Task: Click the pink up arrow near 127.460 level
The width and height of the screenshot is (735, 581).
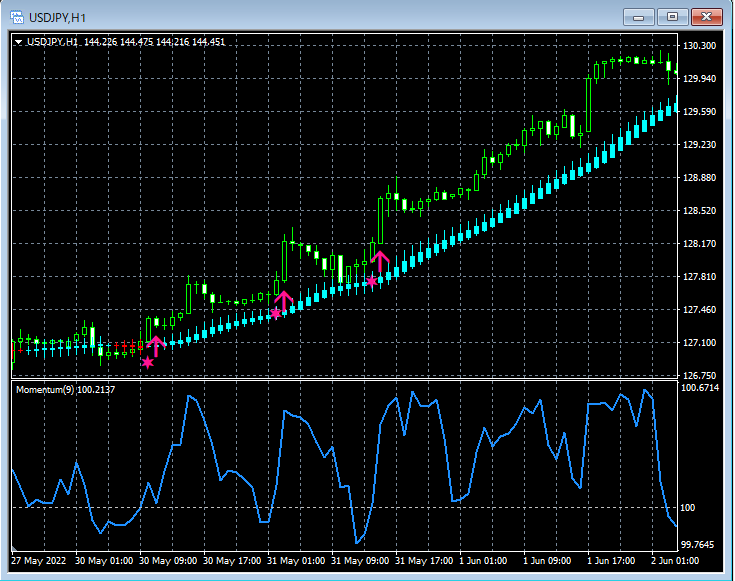Action: click(x=284, y=302)
